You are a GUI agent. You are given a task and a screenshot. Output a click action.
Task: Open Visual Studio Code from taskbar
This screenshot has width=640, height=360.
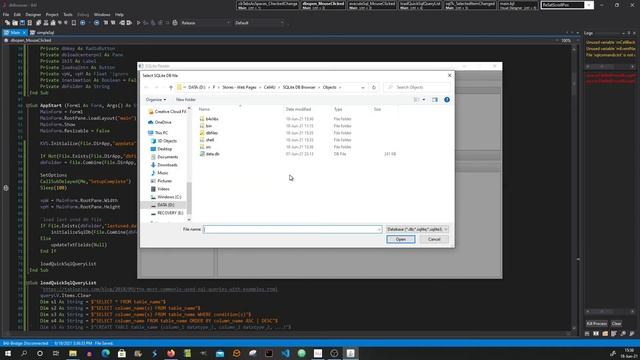pos(285,353)
